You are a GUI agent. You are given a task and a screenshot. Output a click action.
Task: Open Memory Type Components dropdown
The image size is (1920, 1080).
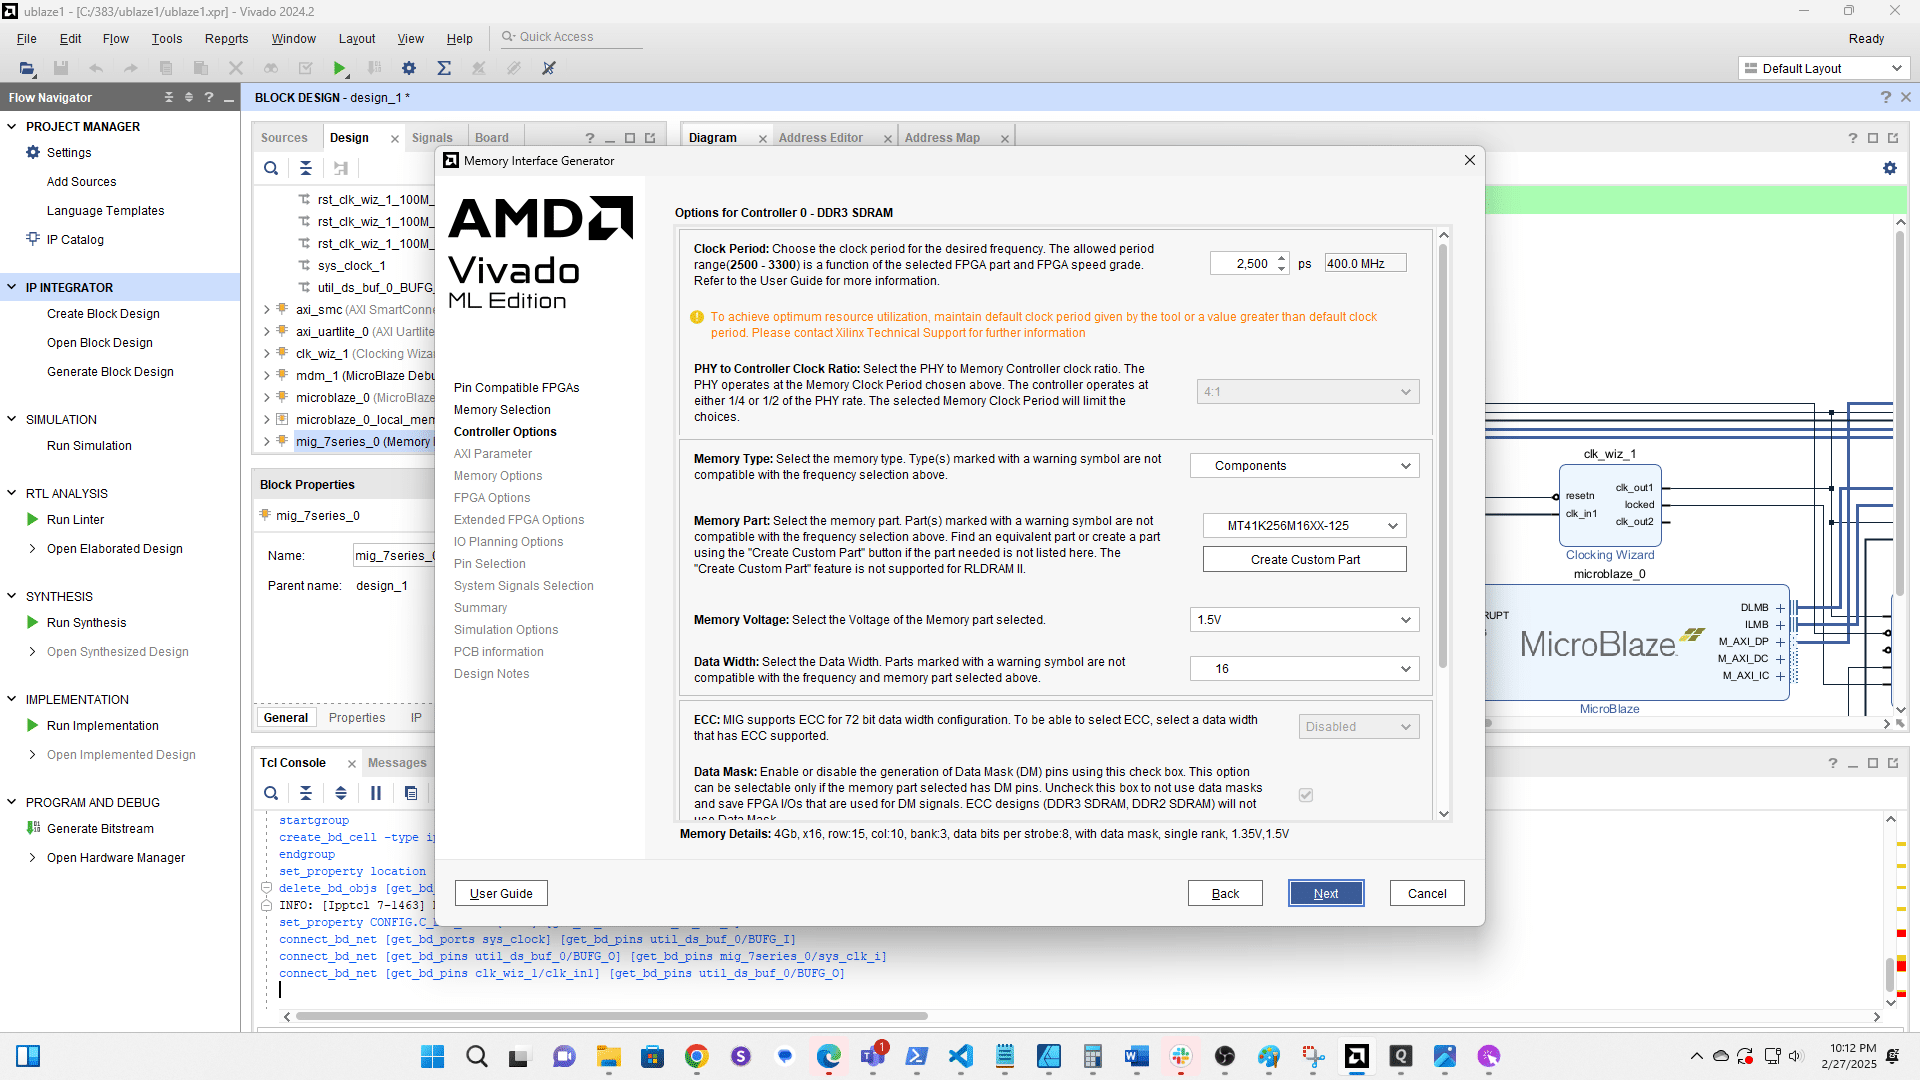1304,466
